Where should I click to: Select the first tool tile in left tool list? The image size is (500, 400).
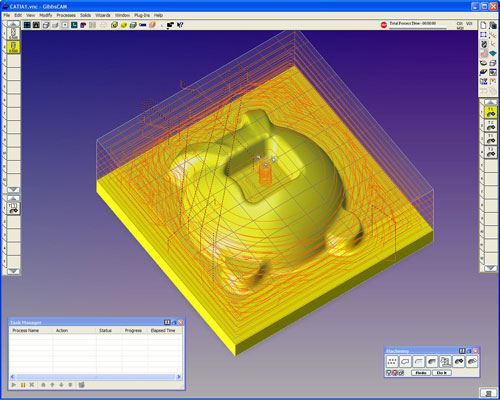13,34
